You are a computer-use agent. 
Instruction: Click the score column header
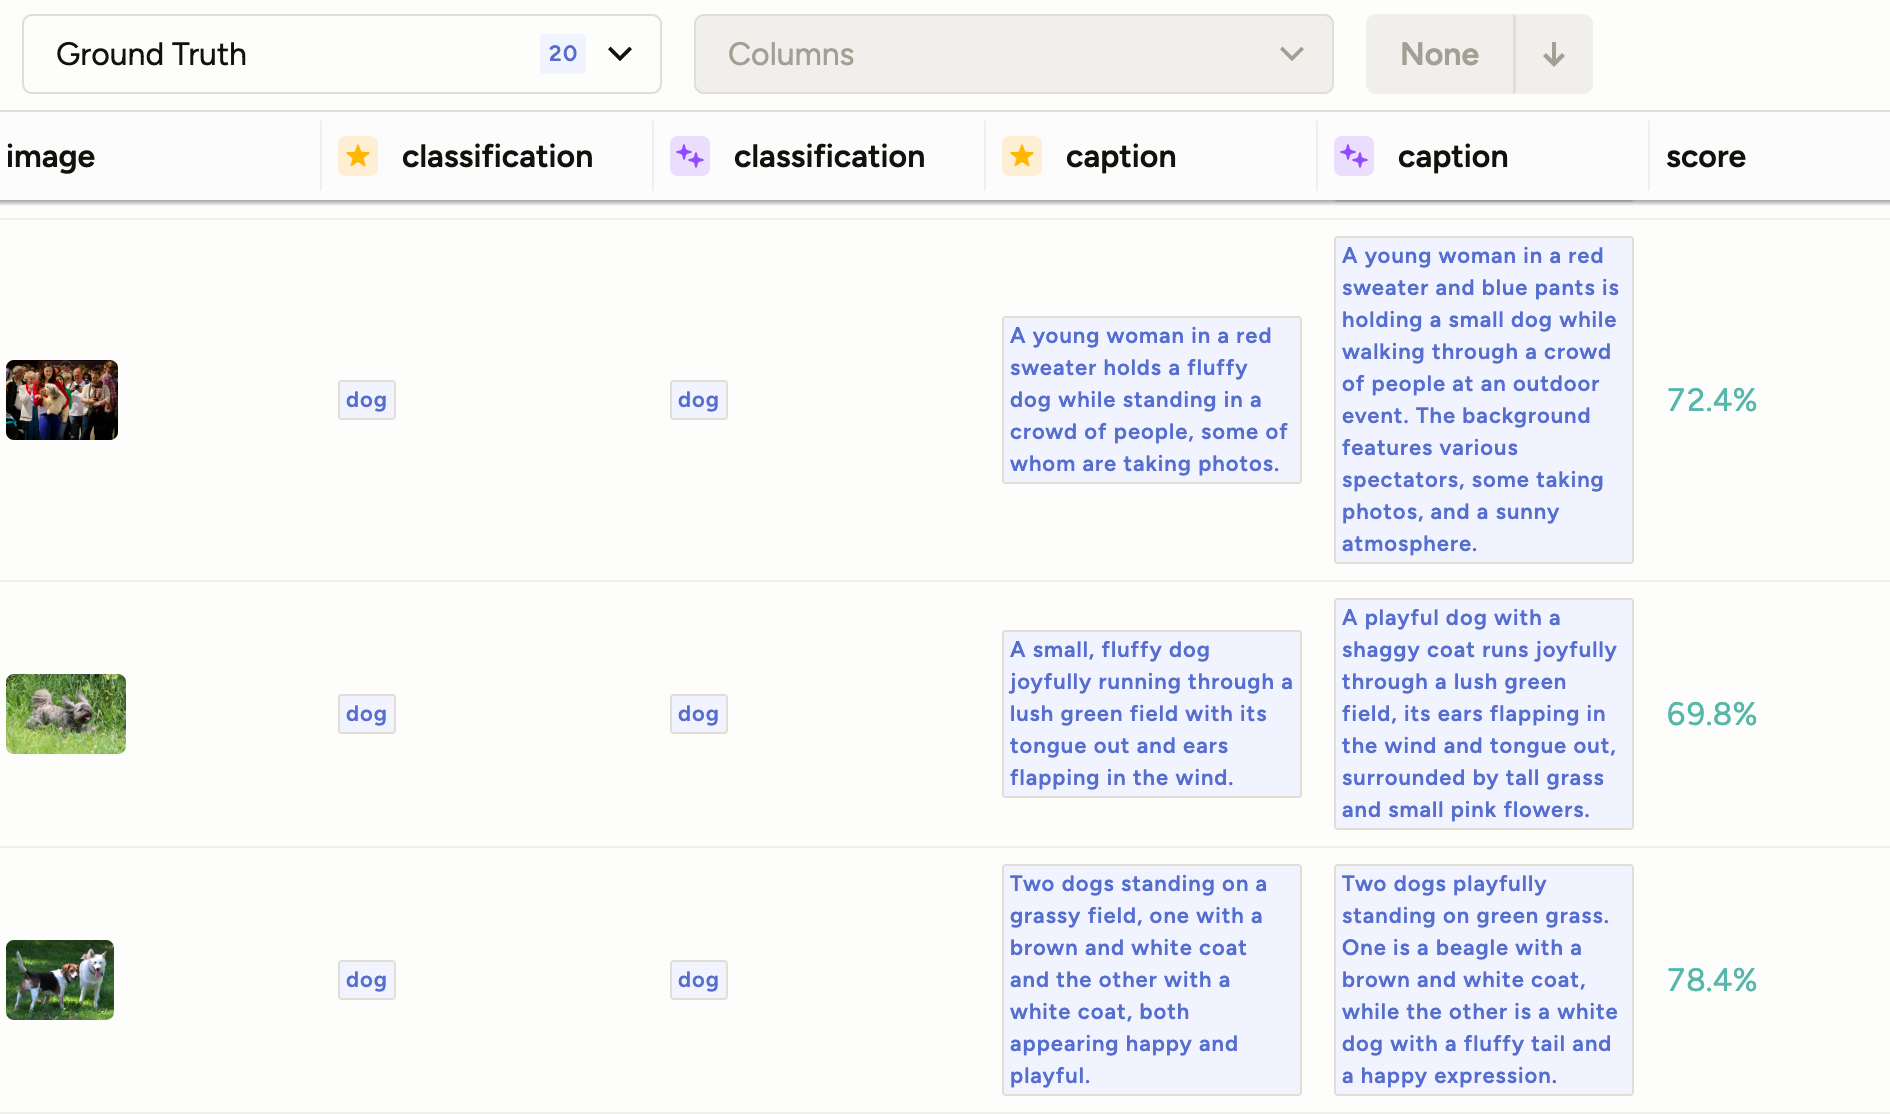[x=1706, y=156]
